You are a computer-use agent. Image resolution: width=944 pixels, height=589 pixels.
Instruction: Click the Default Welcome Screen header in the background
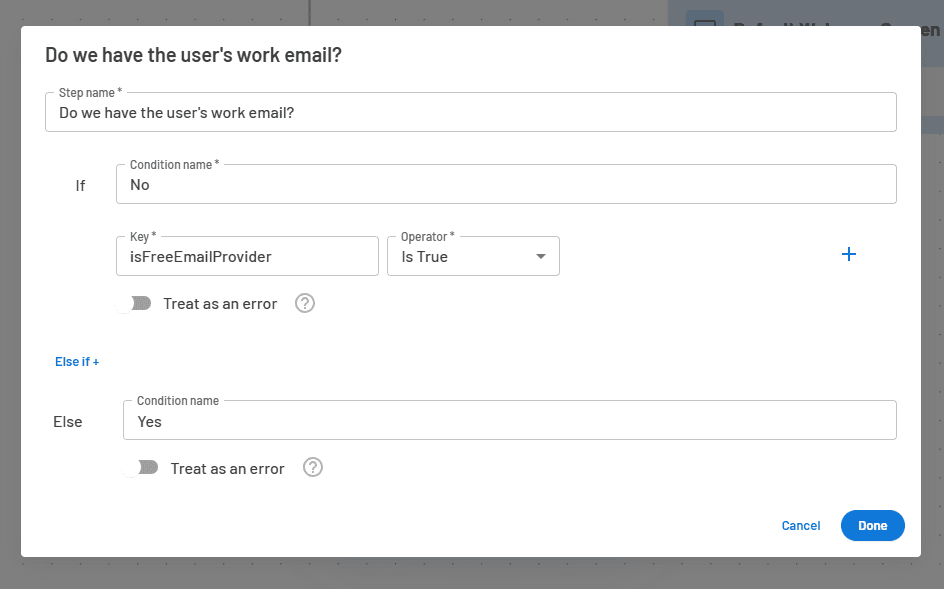click(x=800, y=30)
